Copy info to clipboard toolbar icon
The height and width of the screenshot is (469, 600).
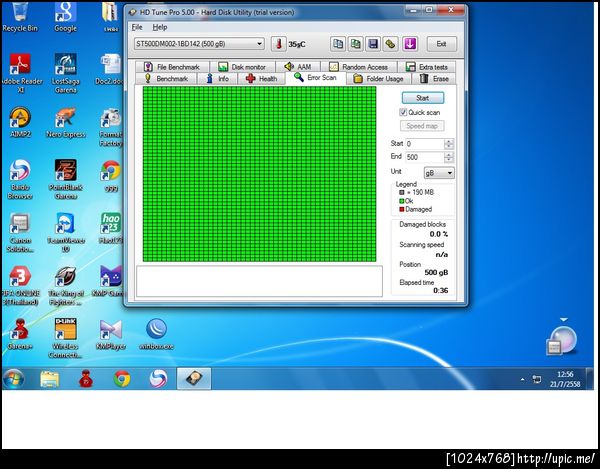(x=338, y=44)
